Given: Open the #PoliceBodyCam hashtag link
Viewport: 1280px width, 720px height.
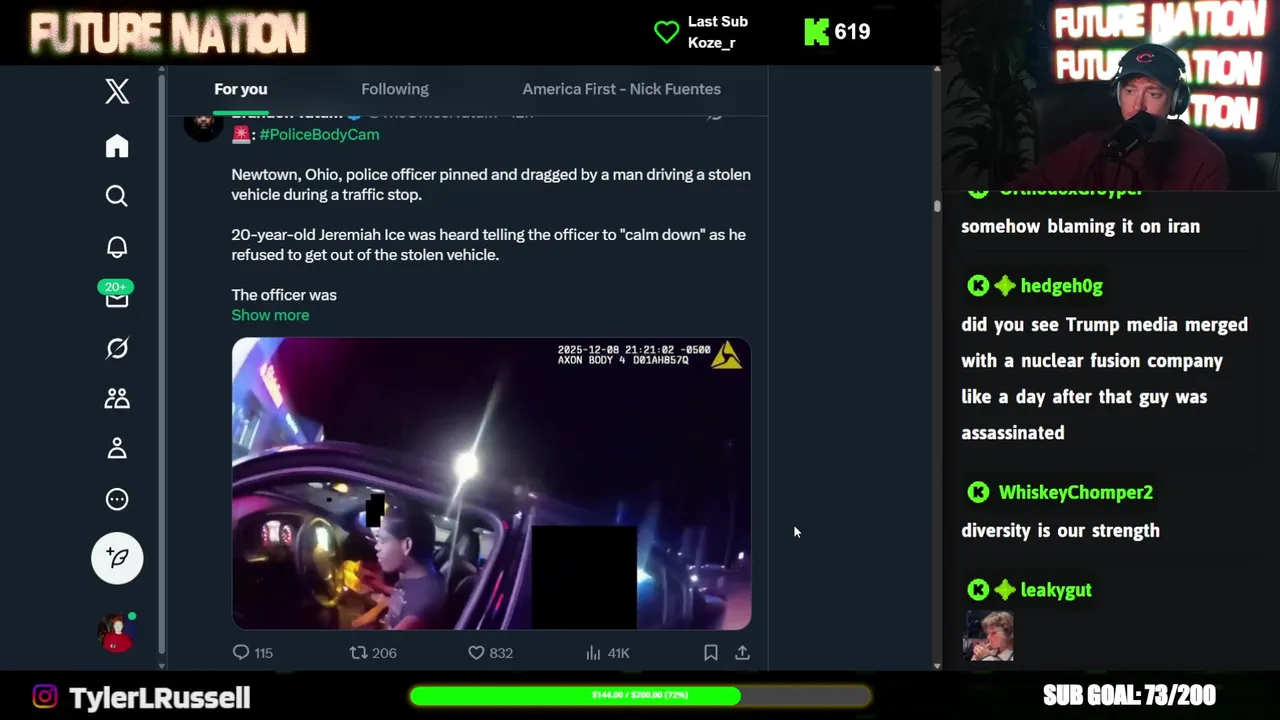Looking at the screenshot, I should coord(319,134).
